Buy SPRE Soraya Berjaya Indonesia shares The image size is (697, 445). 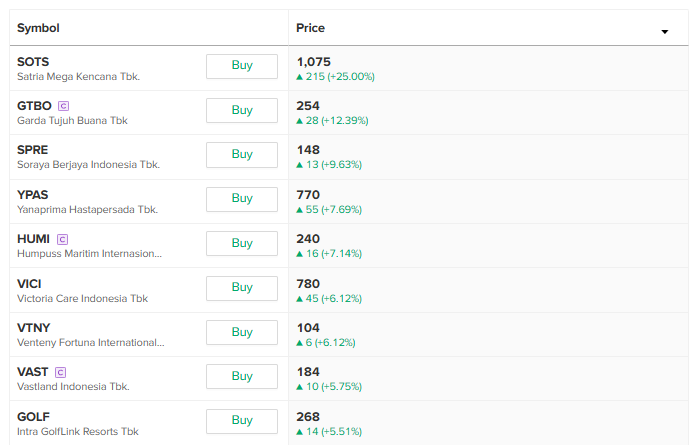(242, 154)
